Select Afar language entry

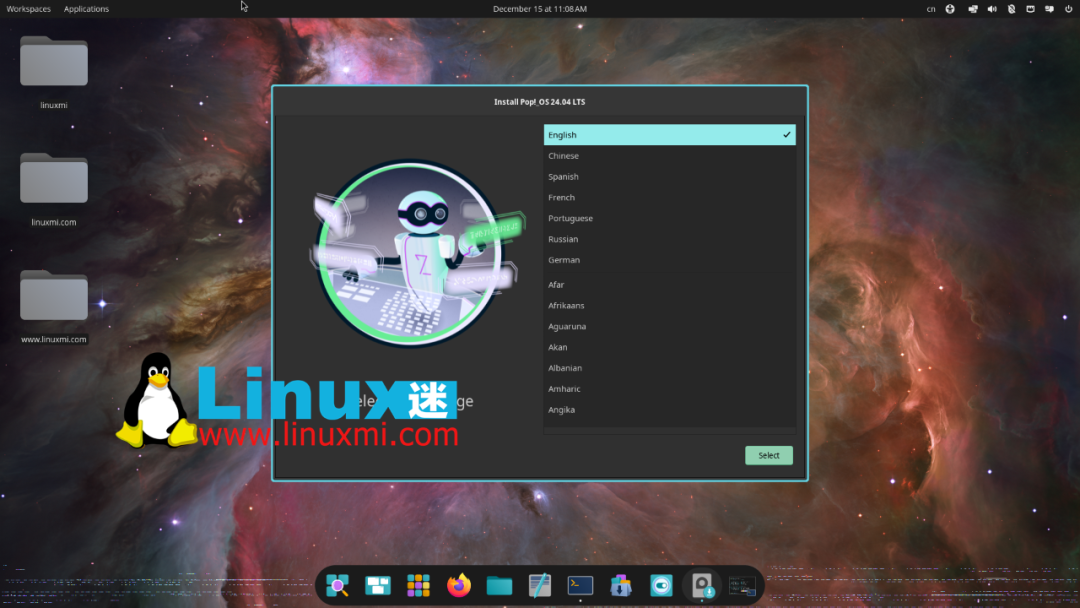point(669,284)
